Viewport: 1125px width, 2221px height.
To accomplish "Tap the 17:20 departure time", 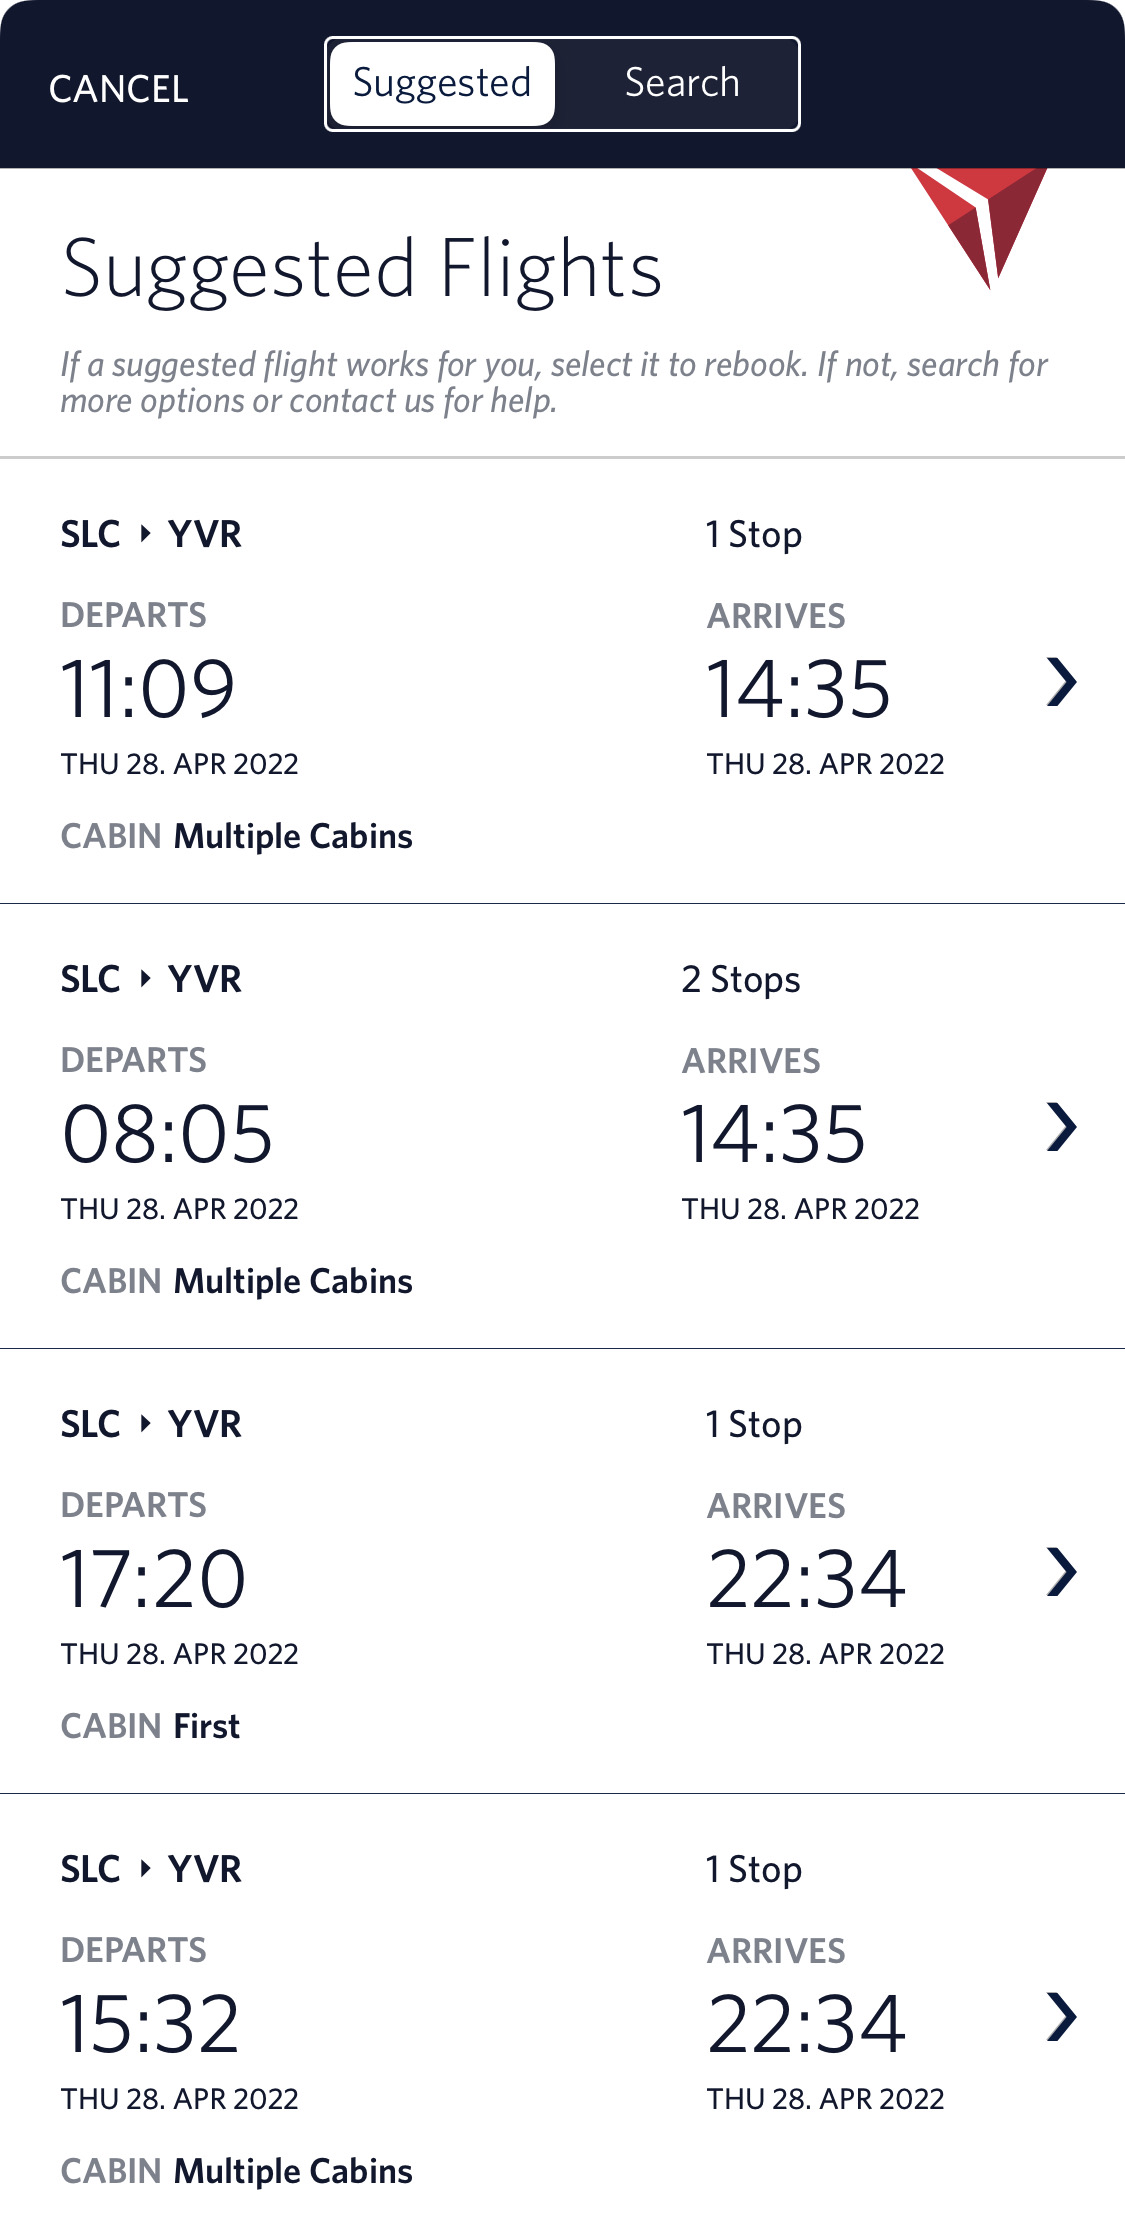I will coord(153,1579).
